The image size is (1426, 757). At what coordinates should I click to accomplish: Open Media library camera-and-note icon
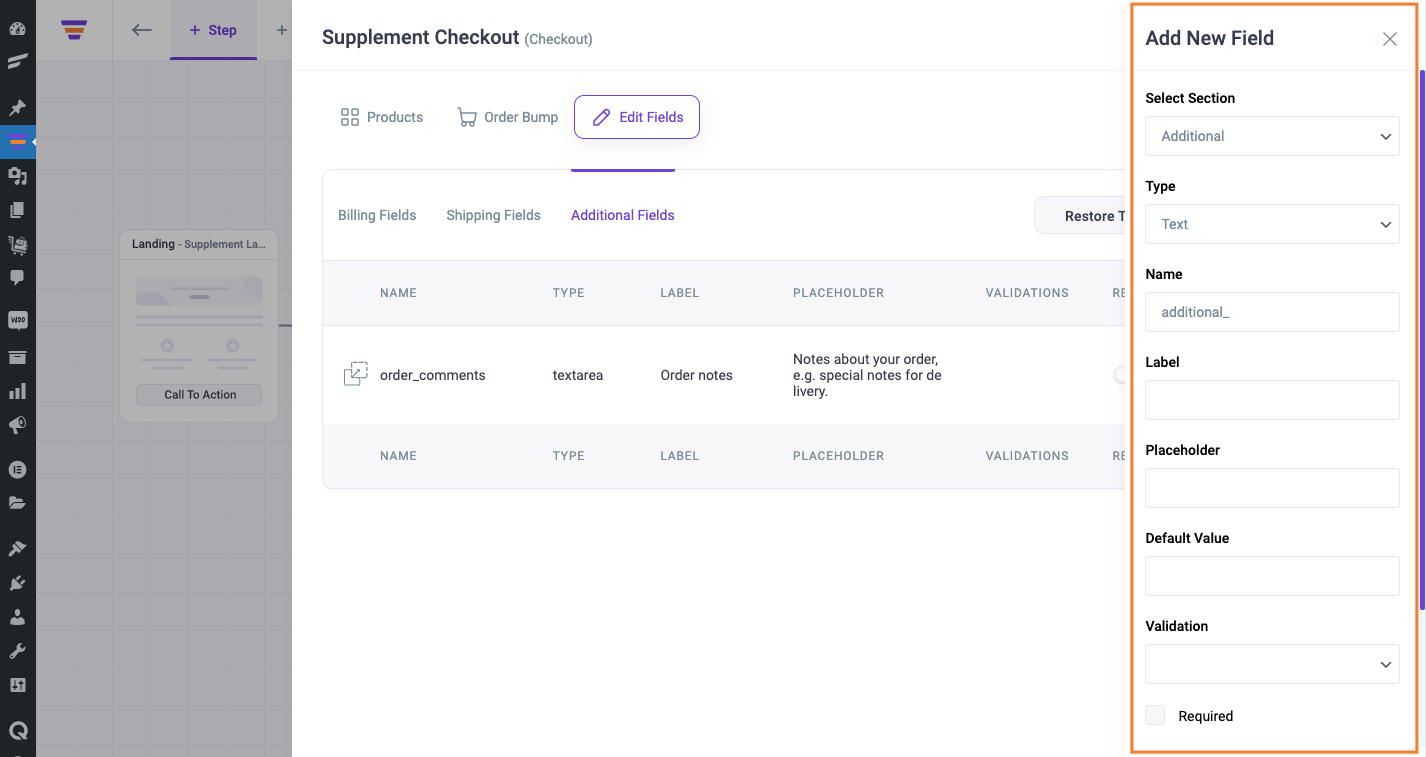pyautogui.click(x=17, y=176)
